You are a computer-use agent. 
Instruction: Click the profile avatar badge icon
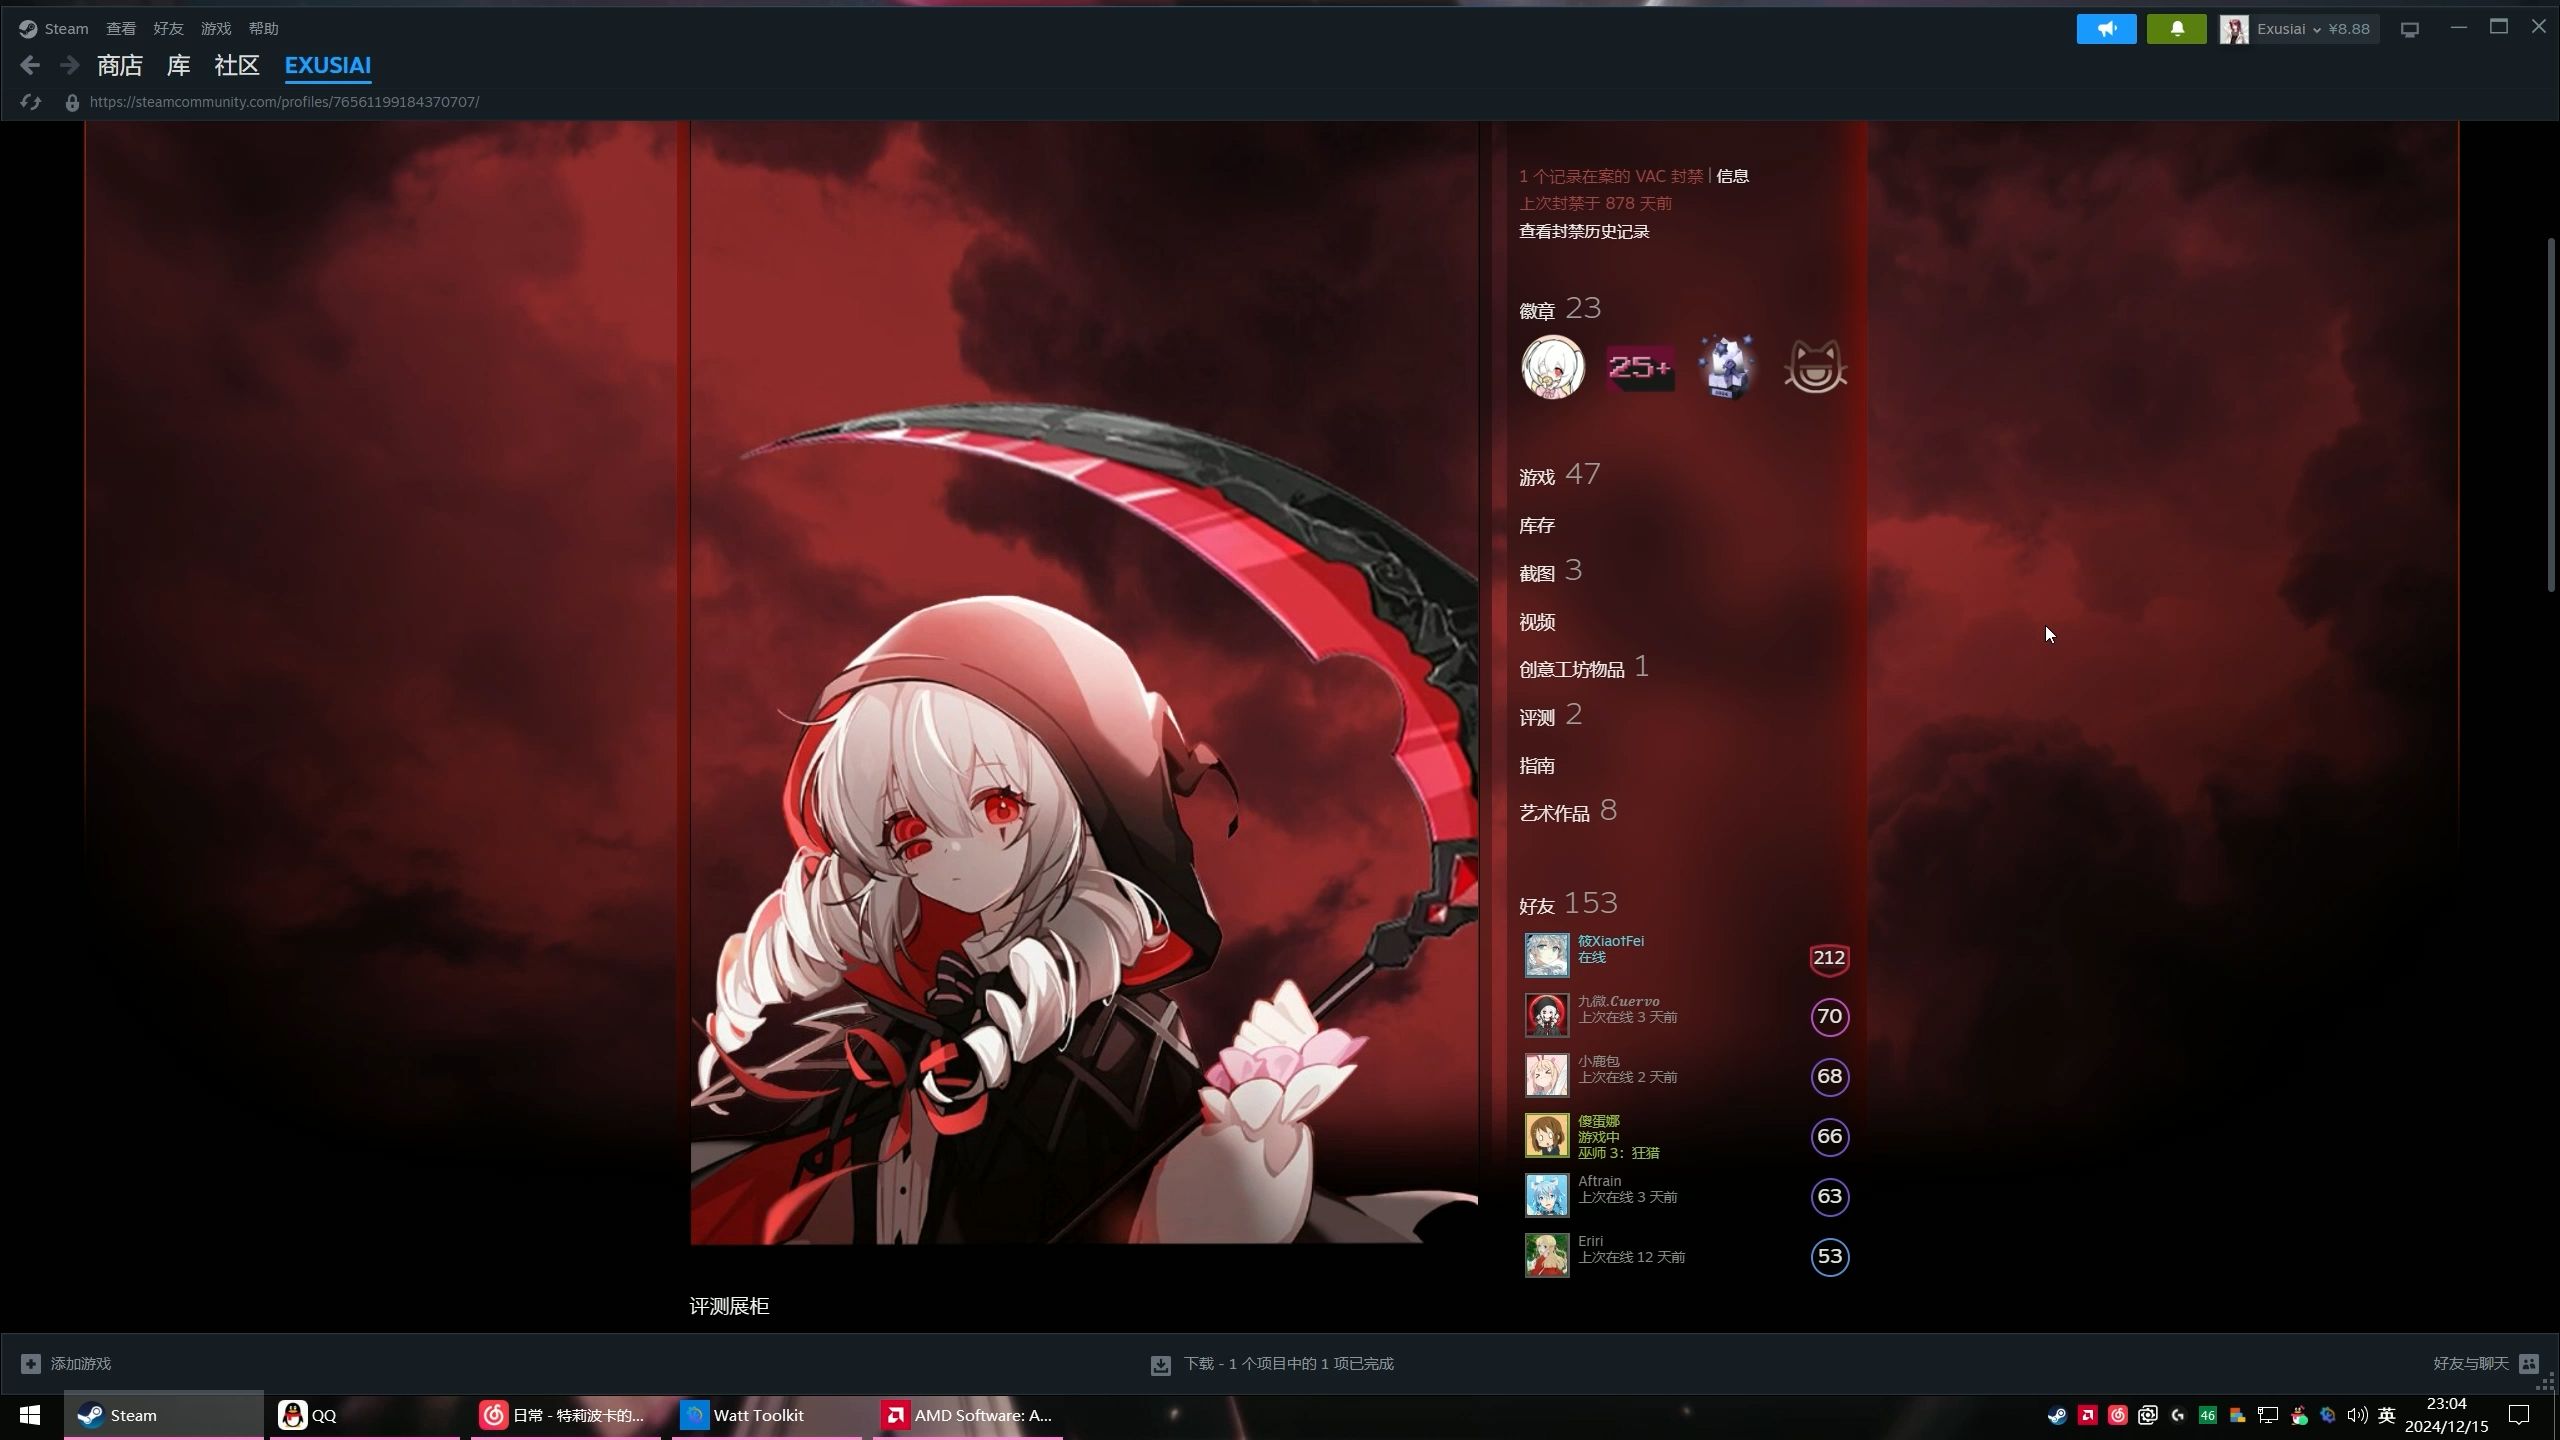coord(1553,369)
